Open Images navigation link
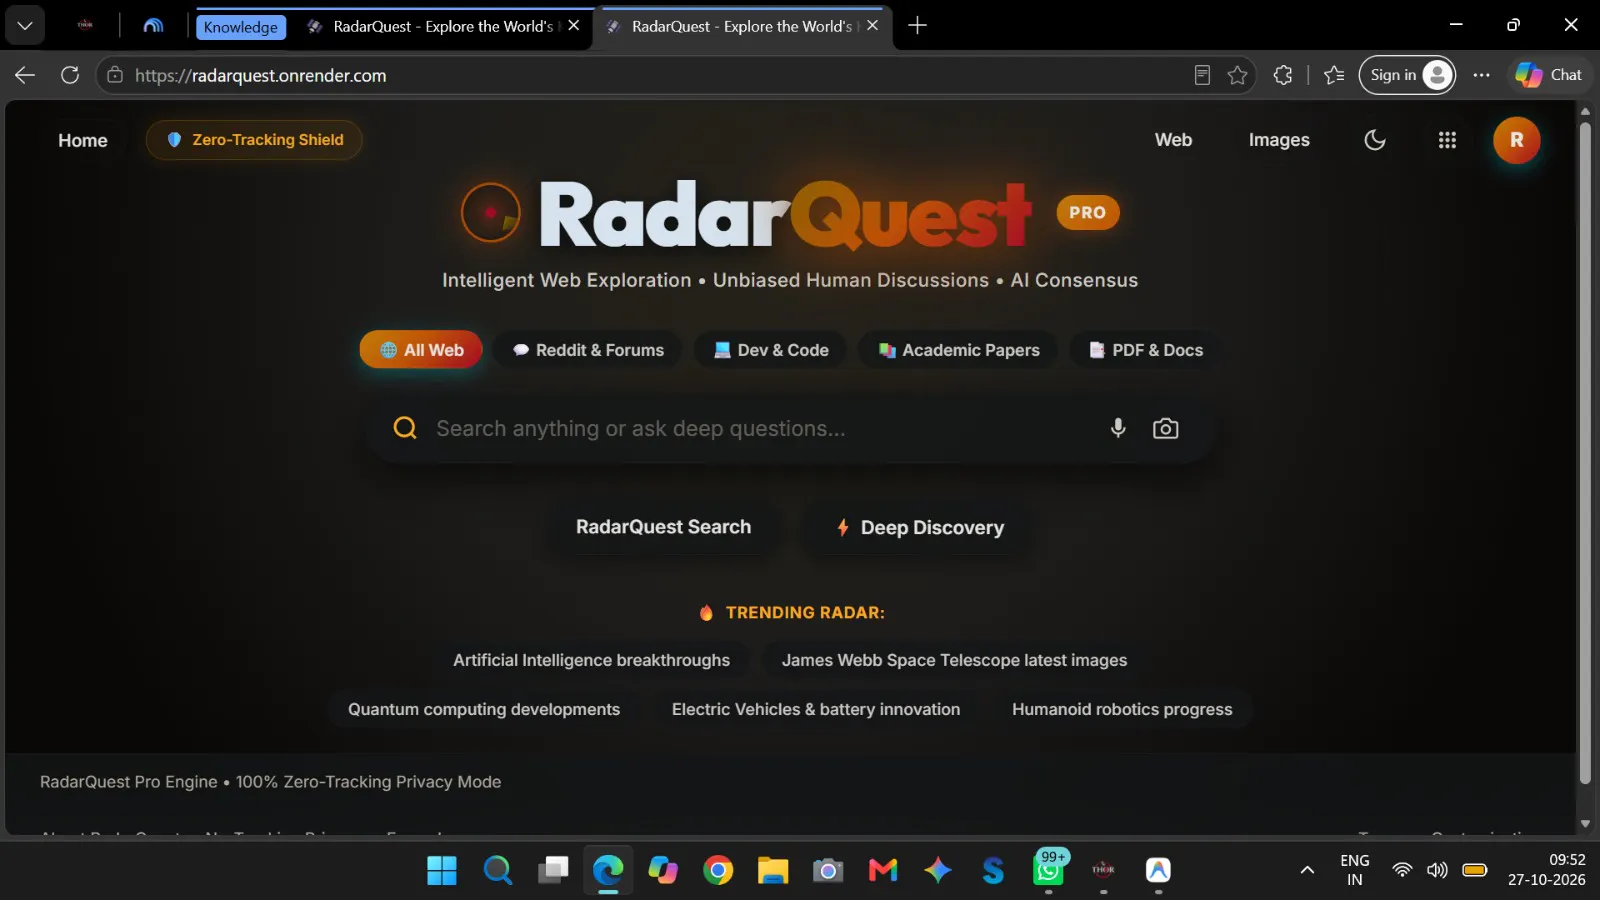The width and height of the screenshot is (1600, 900). (x=1279, y=140)
